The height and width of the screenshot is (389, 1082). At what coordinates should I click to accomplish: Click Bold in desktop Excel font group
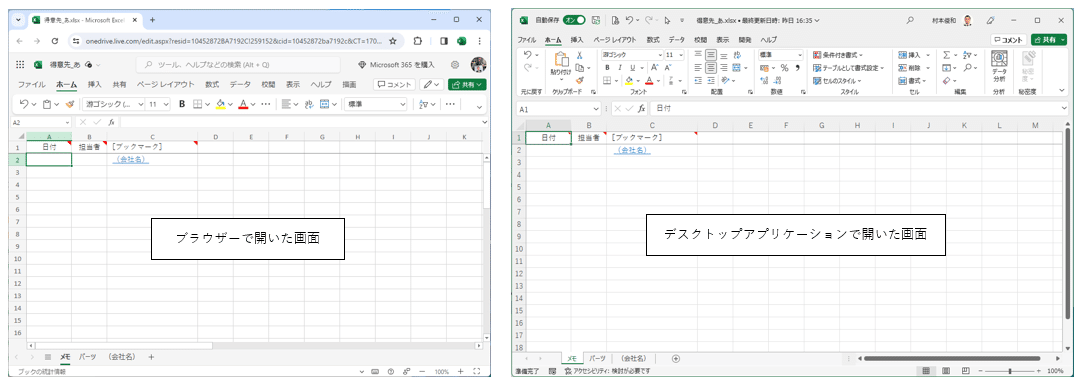tap(607, 68)
